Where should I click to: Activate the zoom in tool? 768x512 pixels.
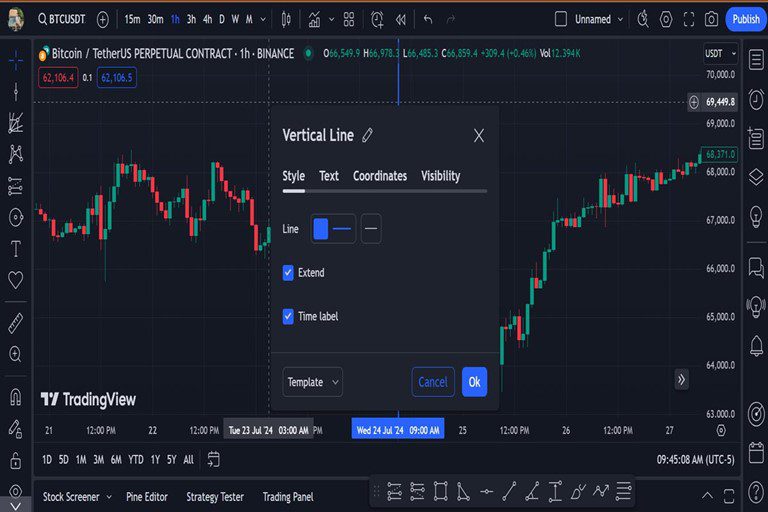(x=16, y=354)
